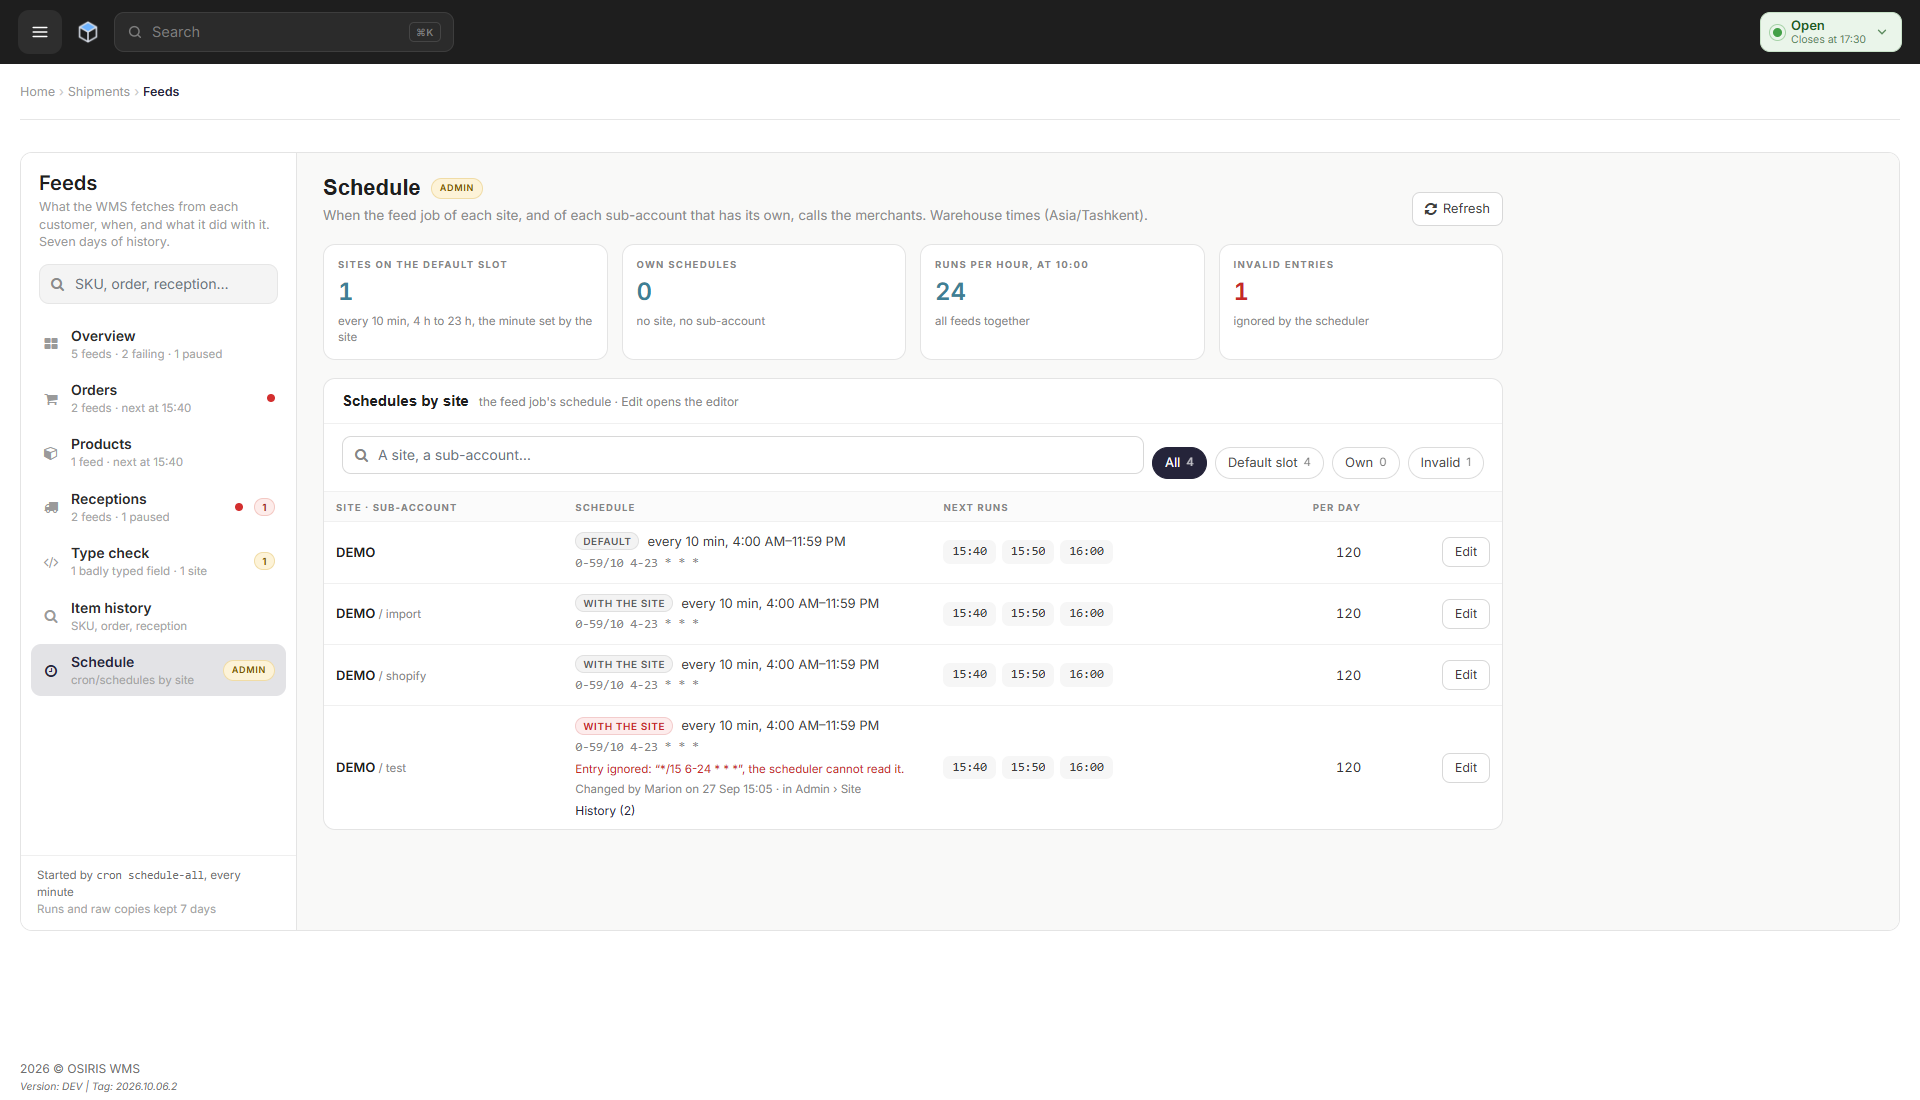This screenshot has width=1920, height=1100.
Task: Select the All filter tab
Action: click(x=1179, y=463)
